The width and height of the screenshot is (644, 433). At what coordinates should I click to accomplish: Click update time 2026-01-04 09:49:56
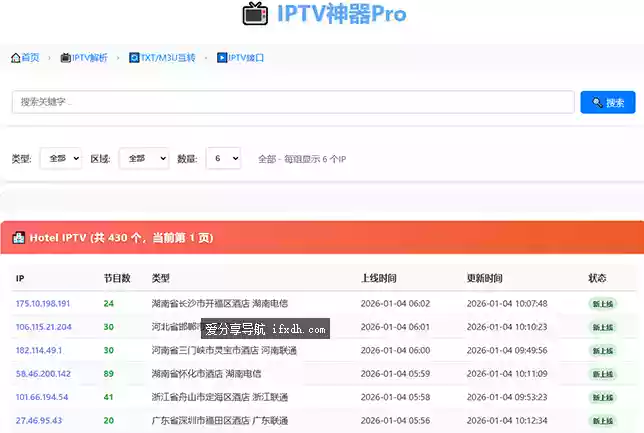point(507,350)
